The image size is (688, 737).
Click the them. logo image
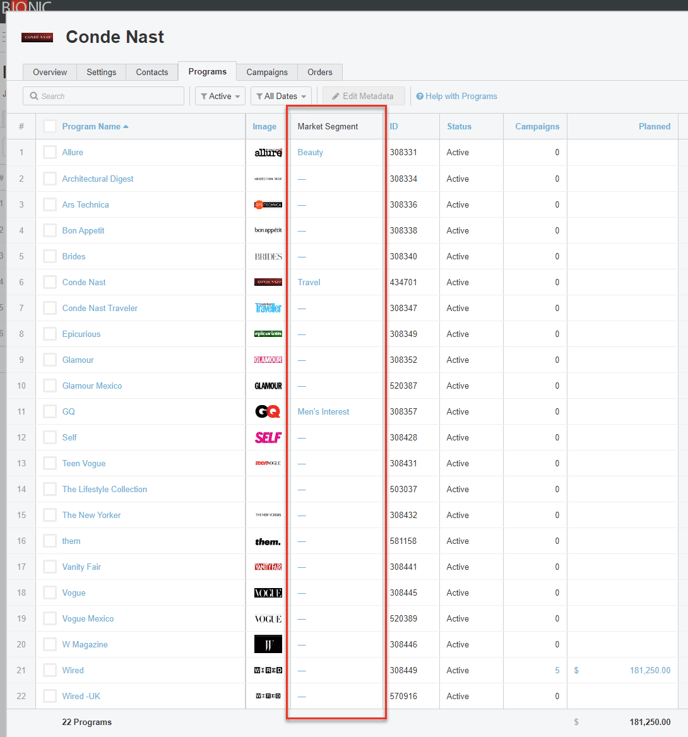click(x=268, y=542)
